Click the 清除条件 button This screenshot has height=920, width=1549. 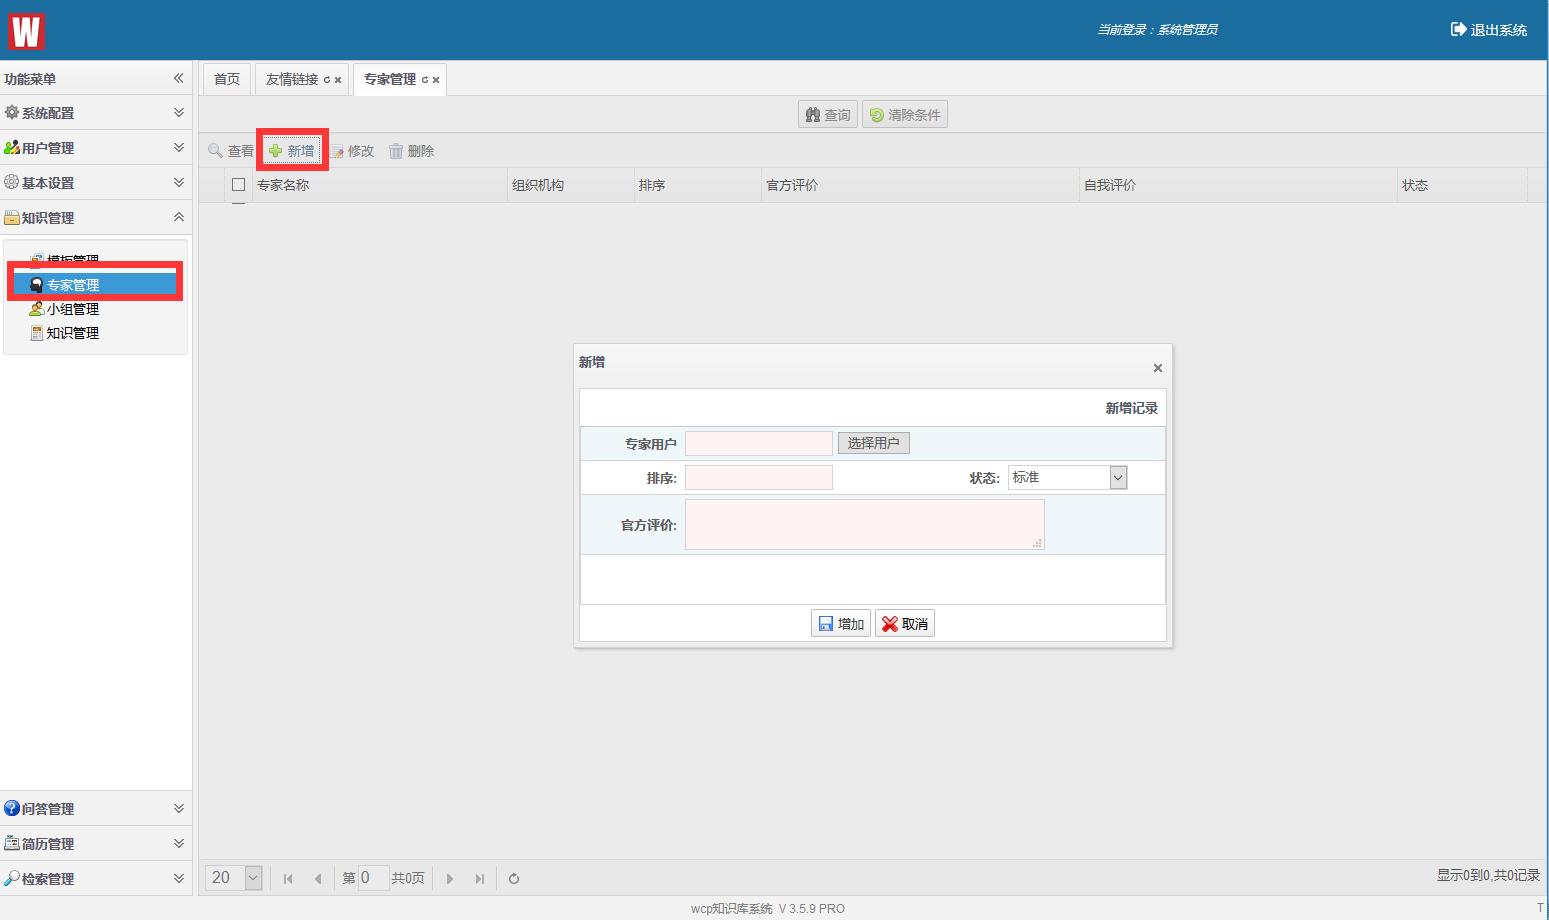(x=905, y=115)
